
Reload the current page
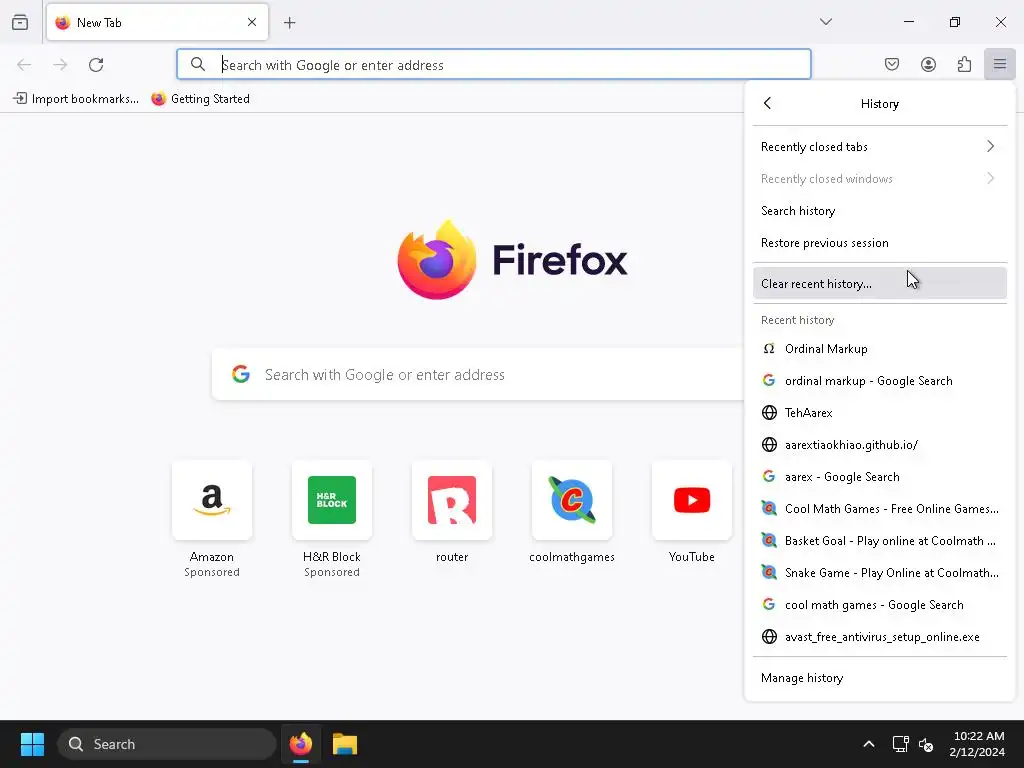coord(96,65)
